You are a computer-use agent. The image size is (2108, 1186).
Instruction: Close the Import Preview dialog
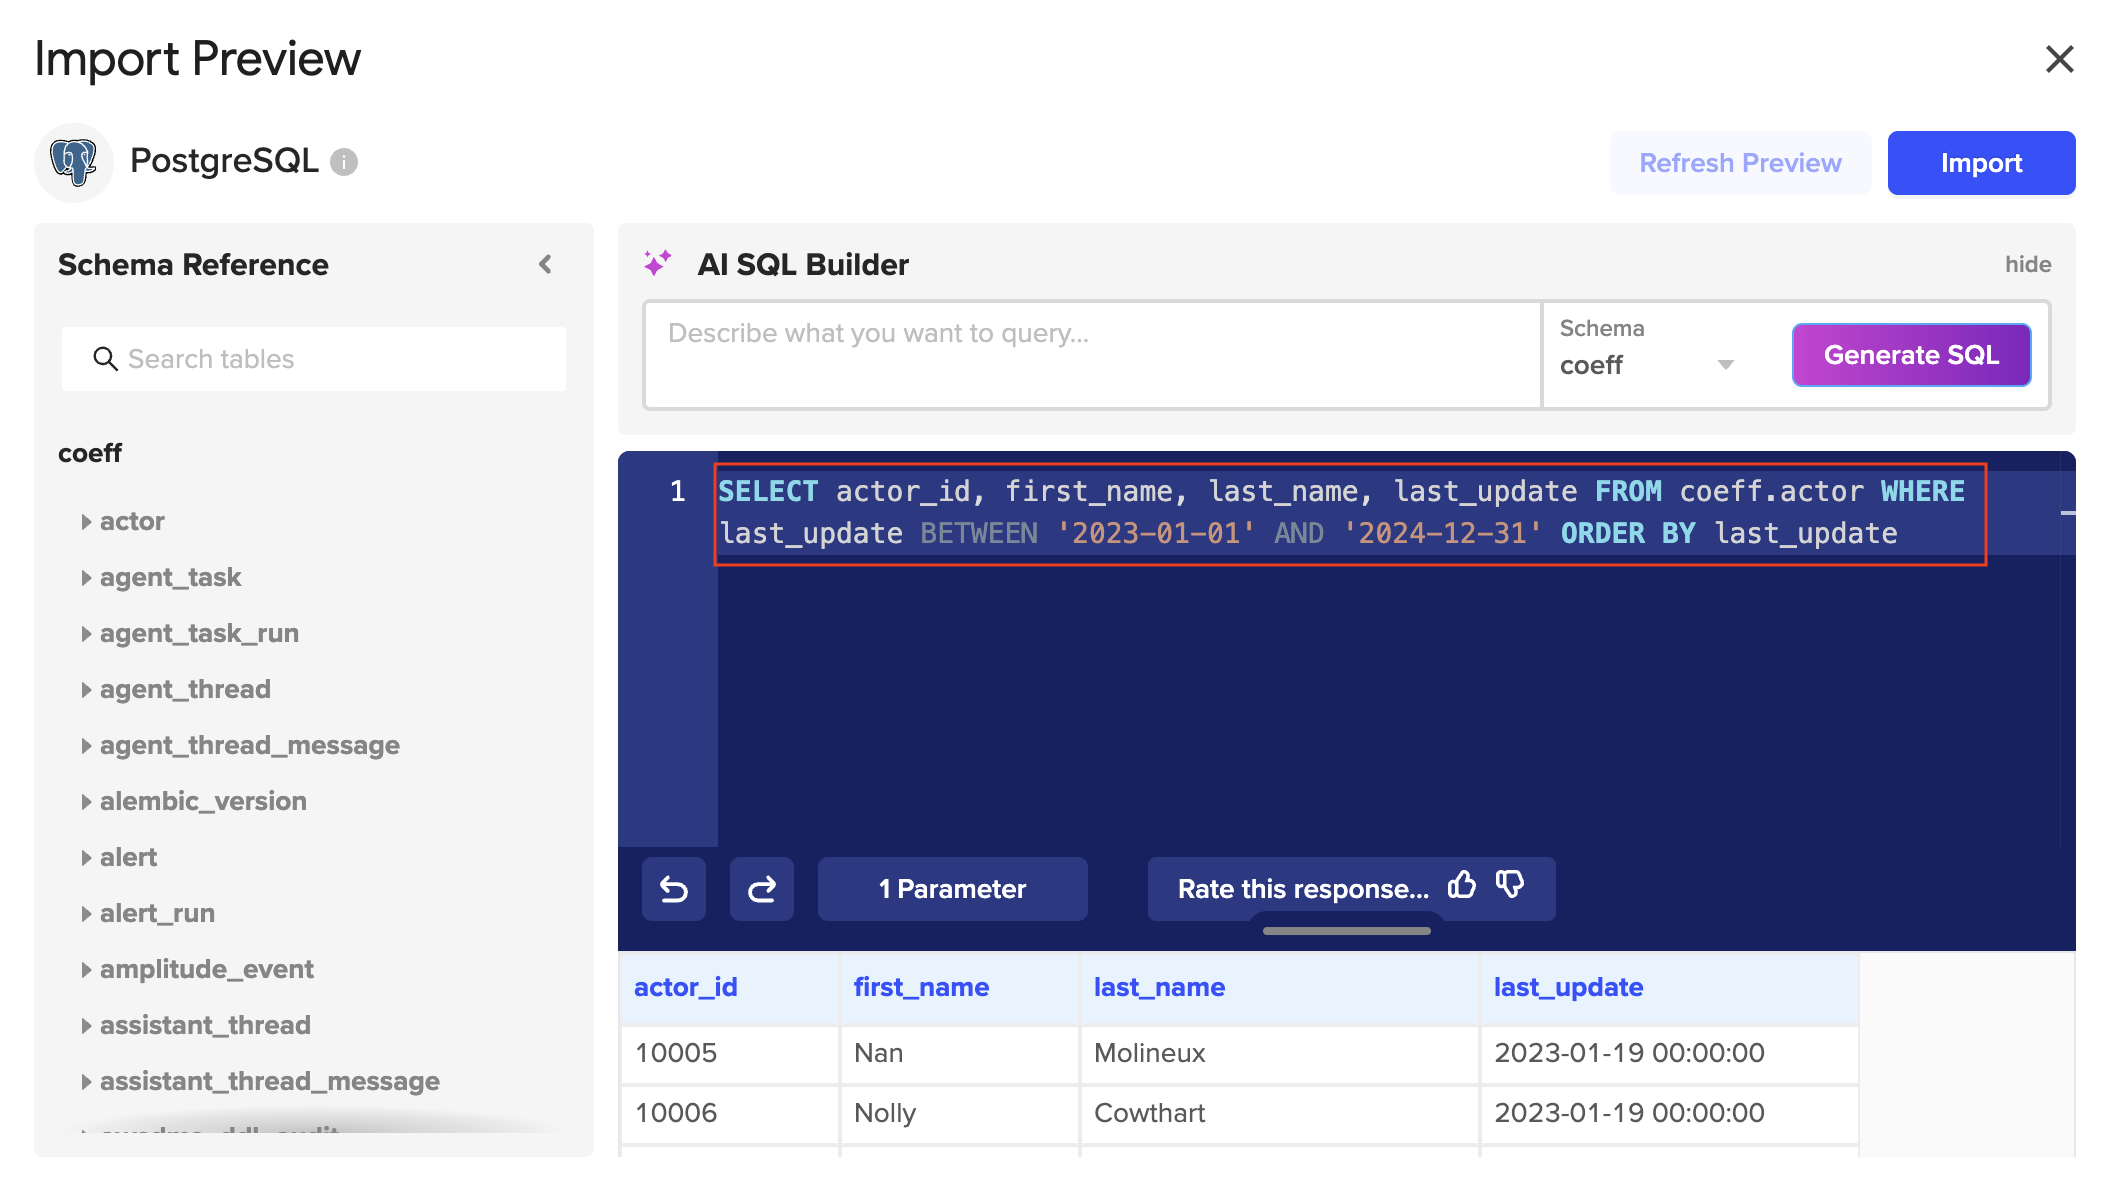pyautogui.click(x=2059, y=59)
